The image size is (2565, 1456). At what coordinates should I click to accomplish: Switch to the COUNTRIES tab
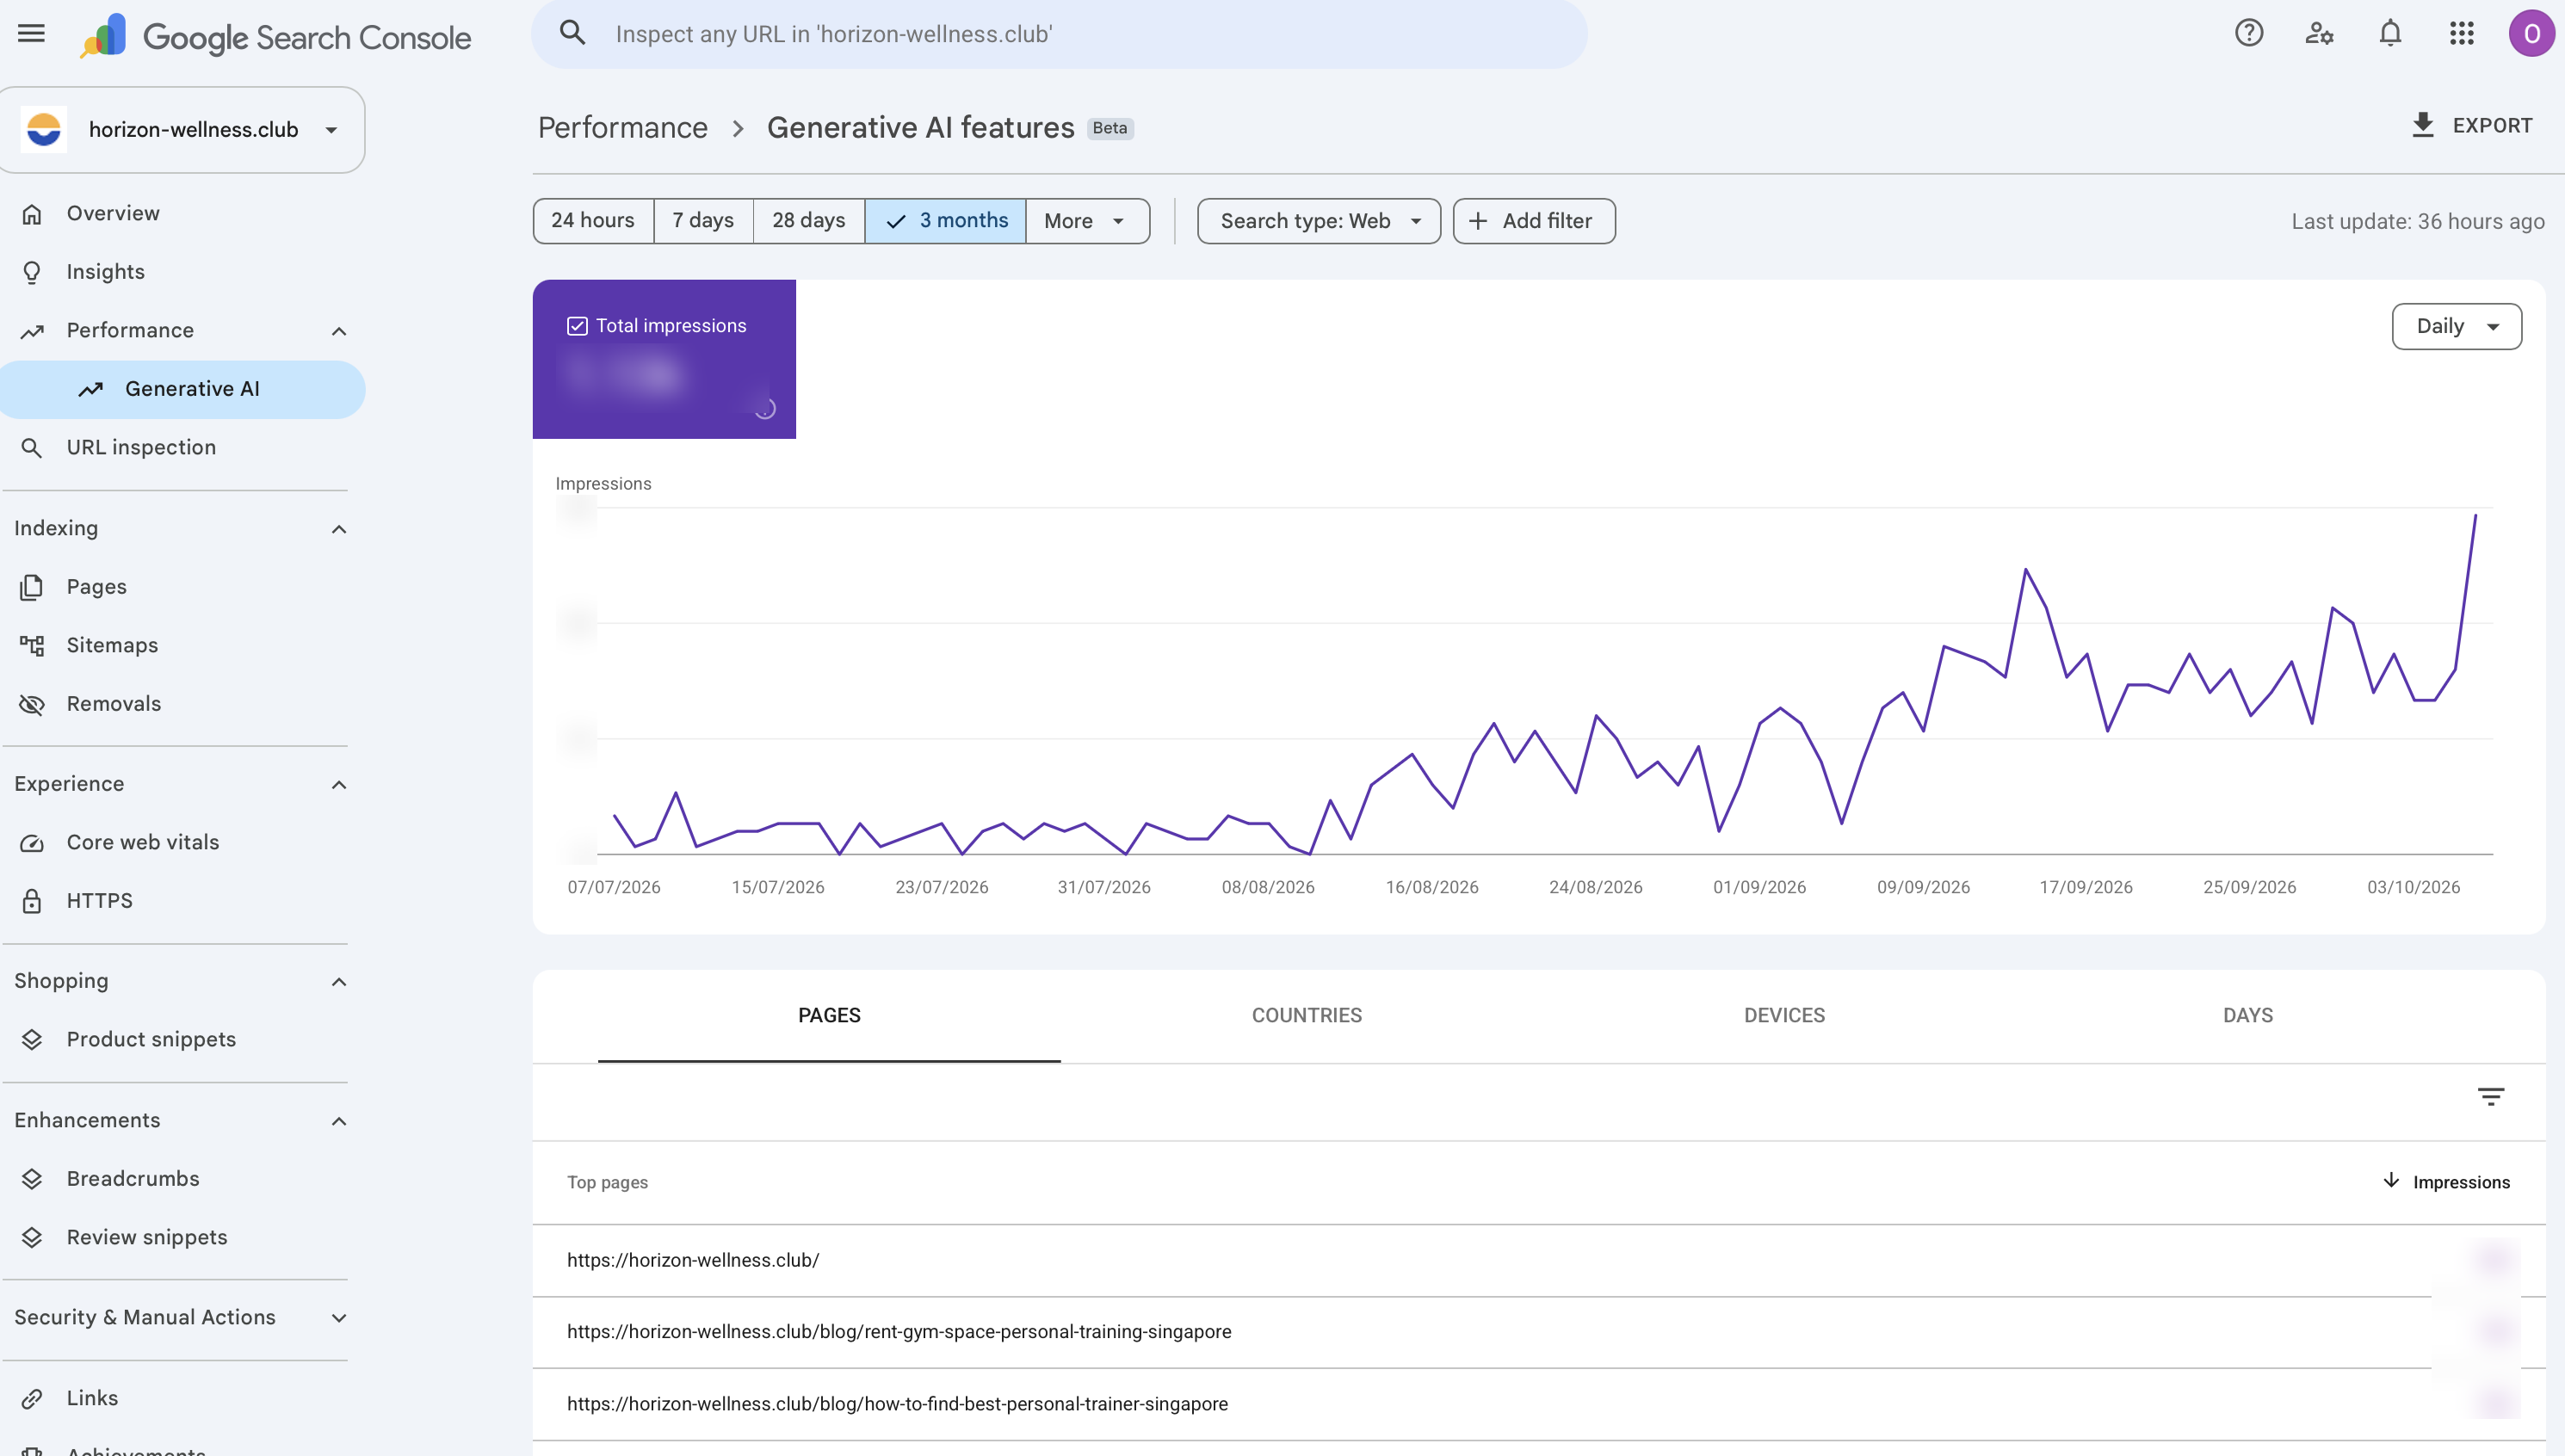(1306, 1015)
